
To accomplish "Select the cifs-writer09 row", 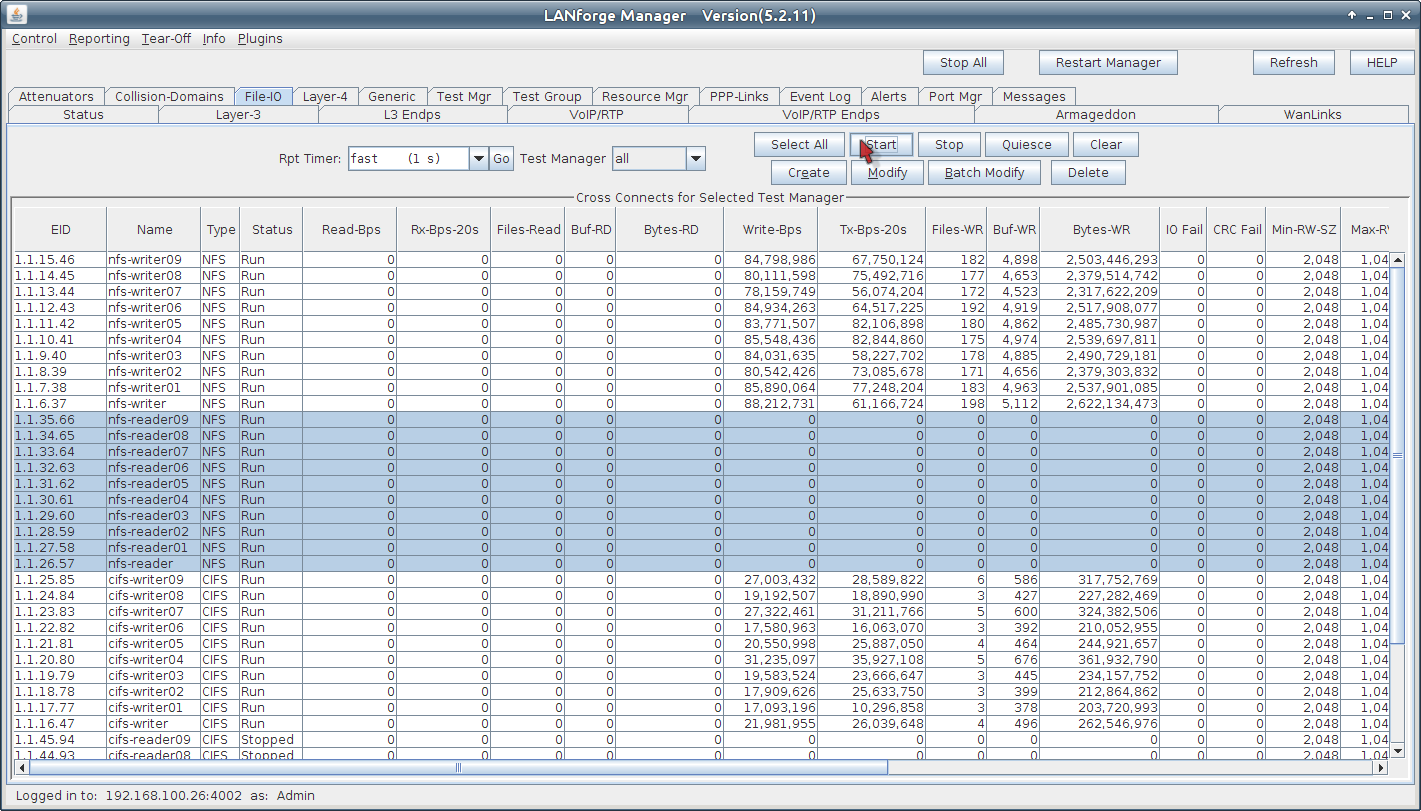I will (x=701, y=579).
